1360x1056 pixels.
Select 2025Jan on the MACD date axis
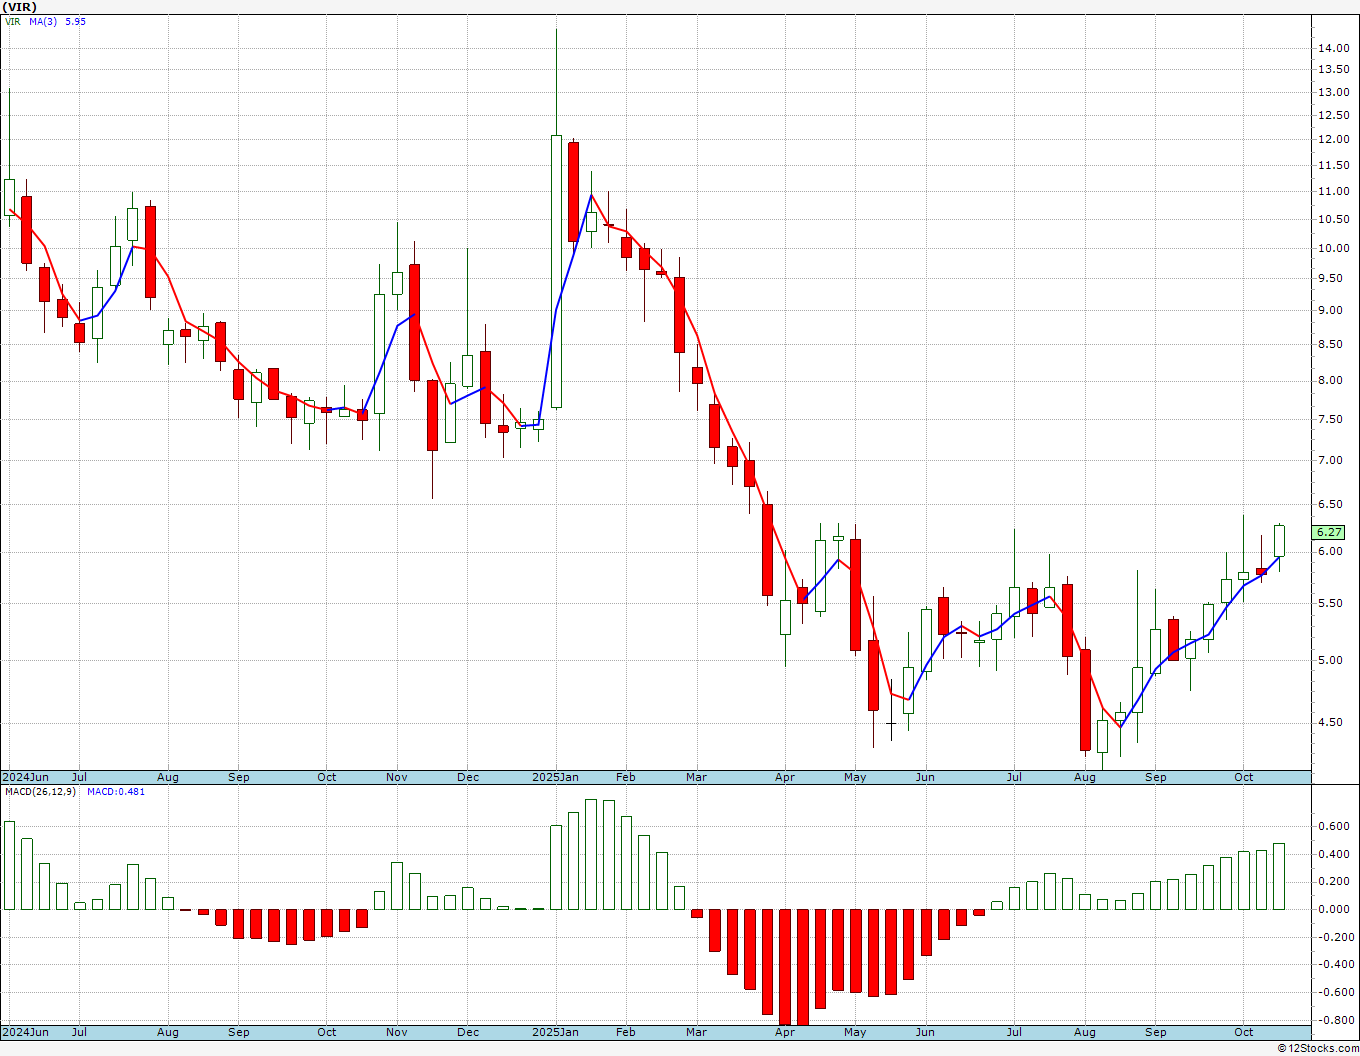[x=555, y=1032]
